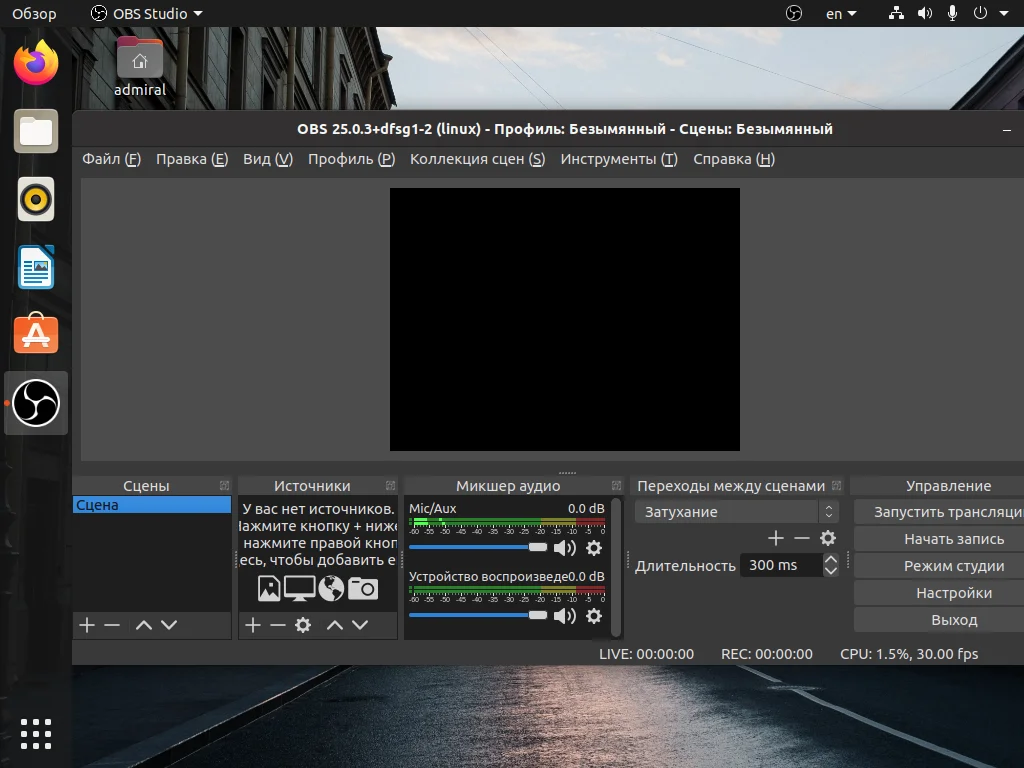Viewport: 1024px width, 768px height.
Task: Mute the Mic/Aux speaker icon
Action: pos(565,548)
